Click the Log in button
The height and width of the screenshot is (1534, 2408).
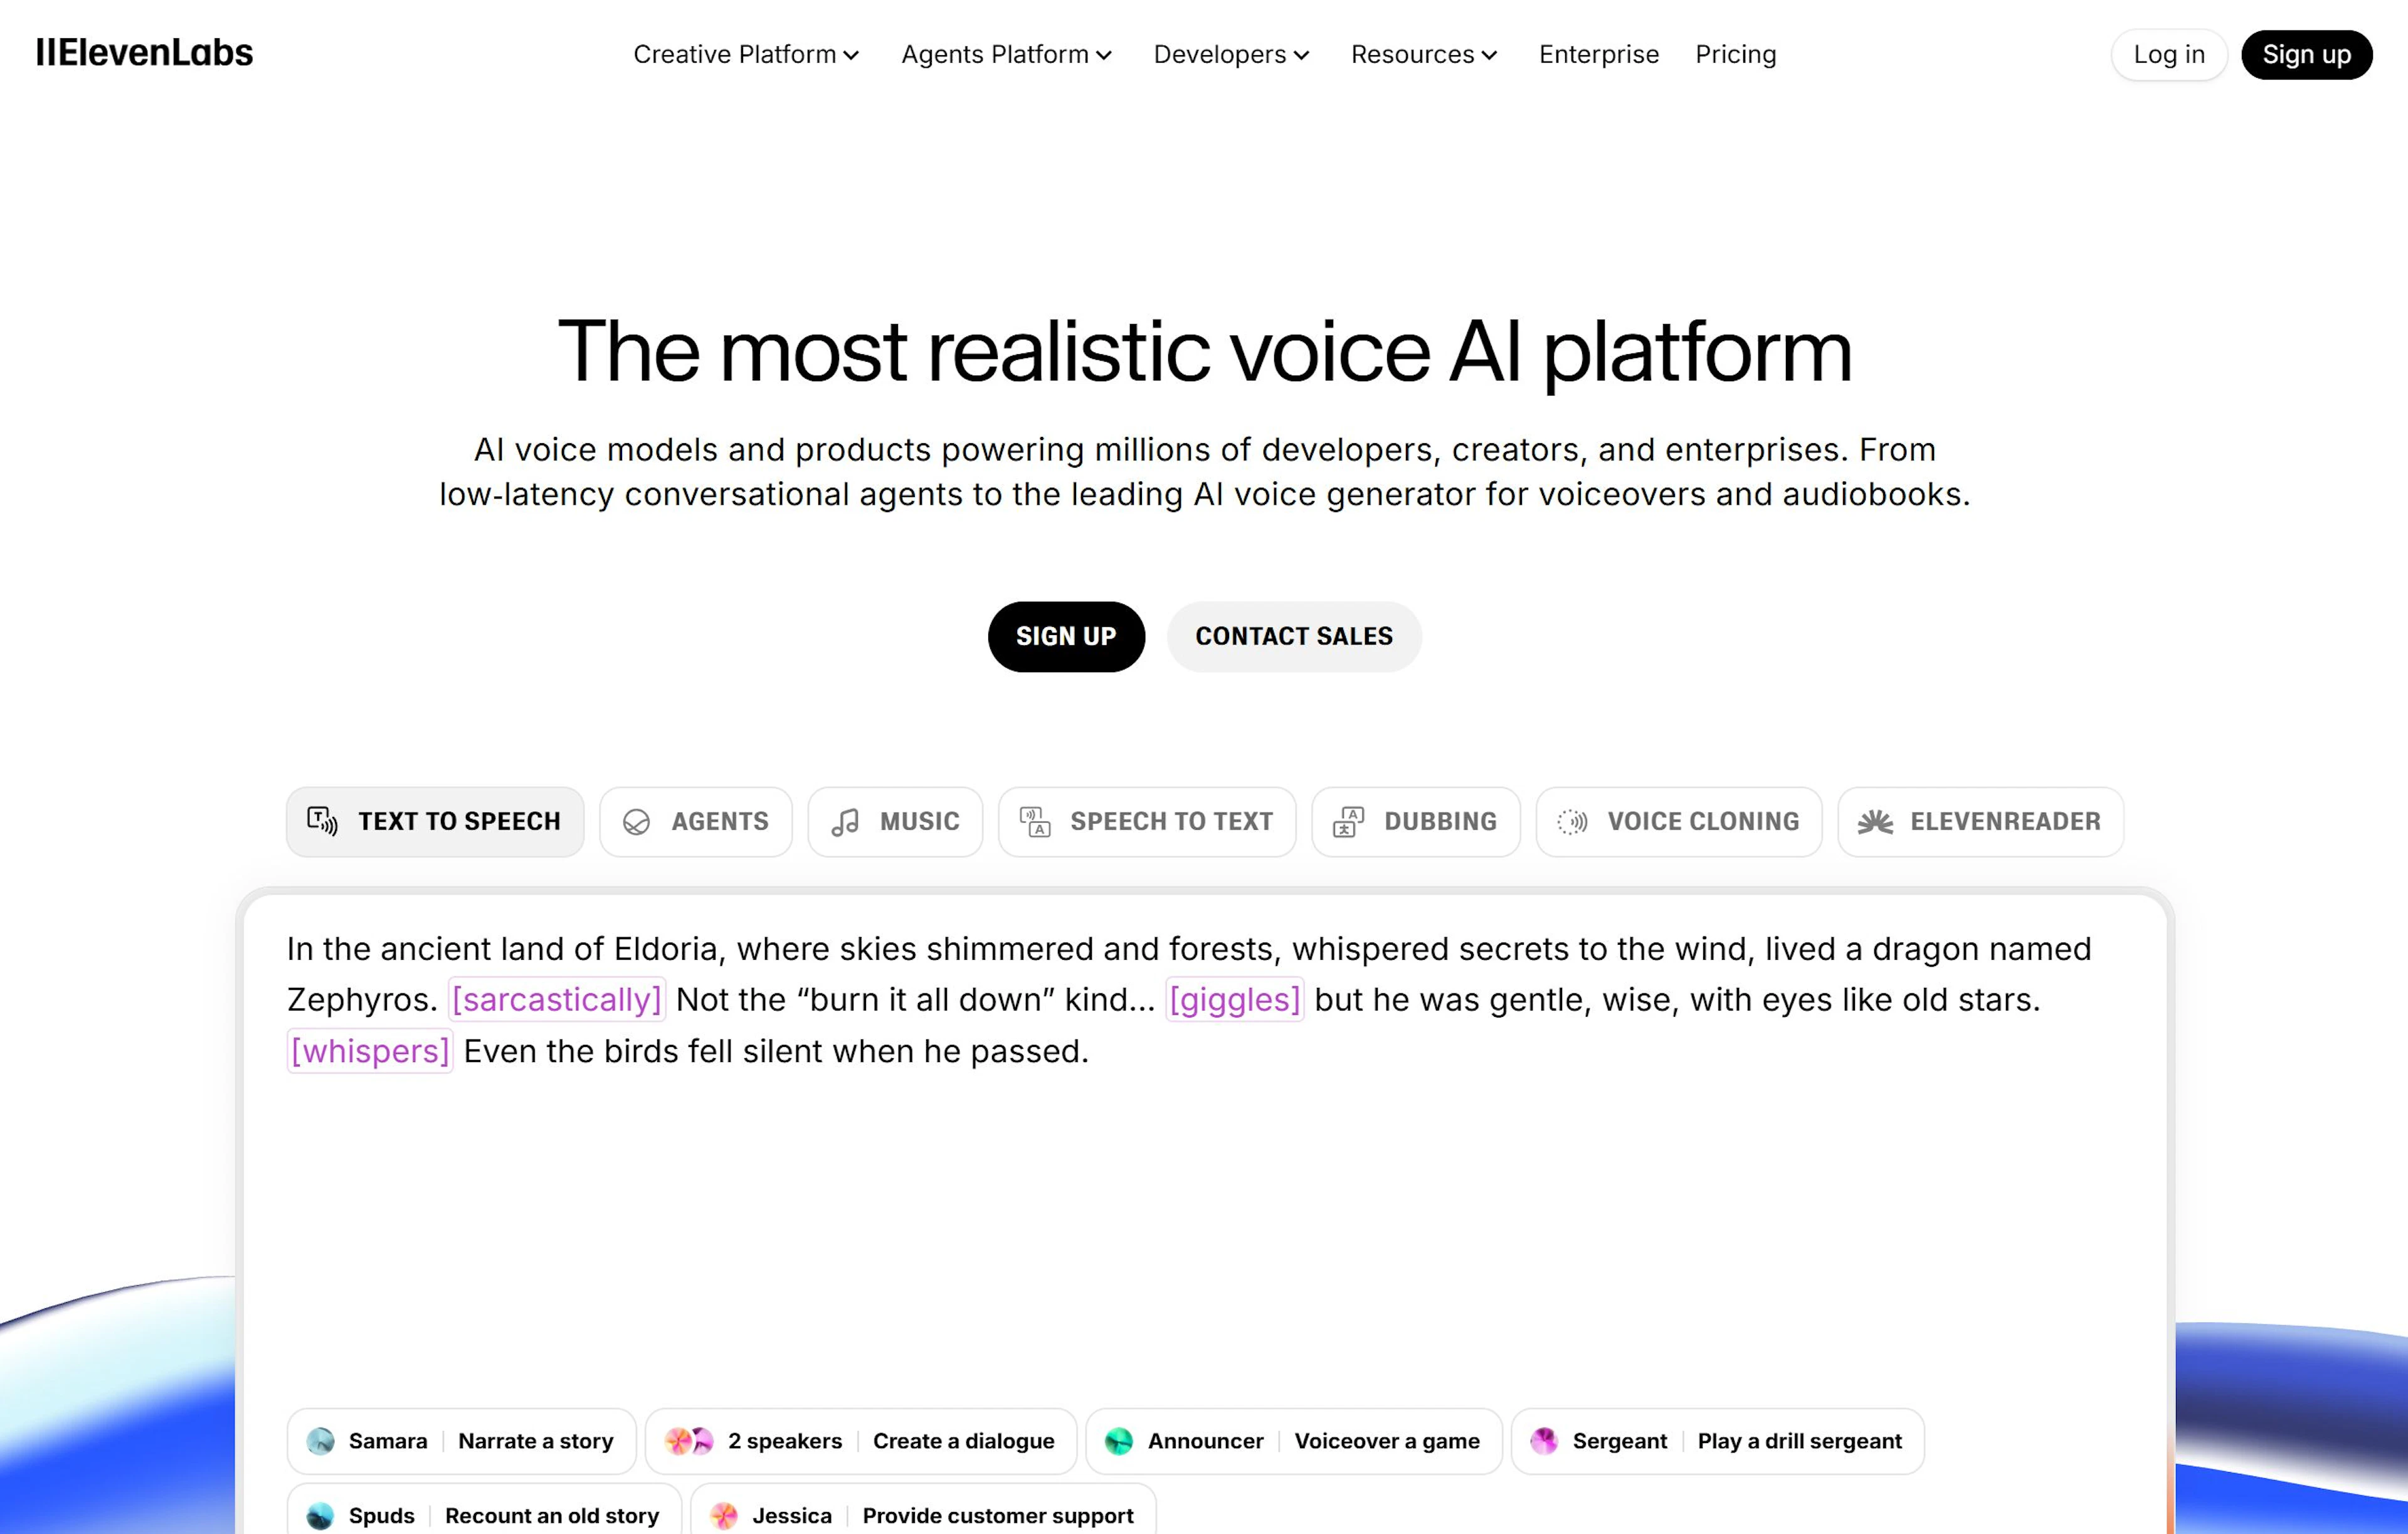tap(2168, 54)
